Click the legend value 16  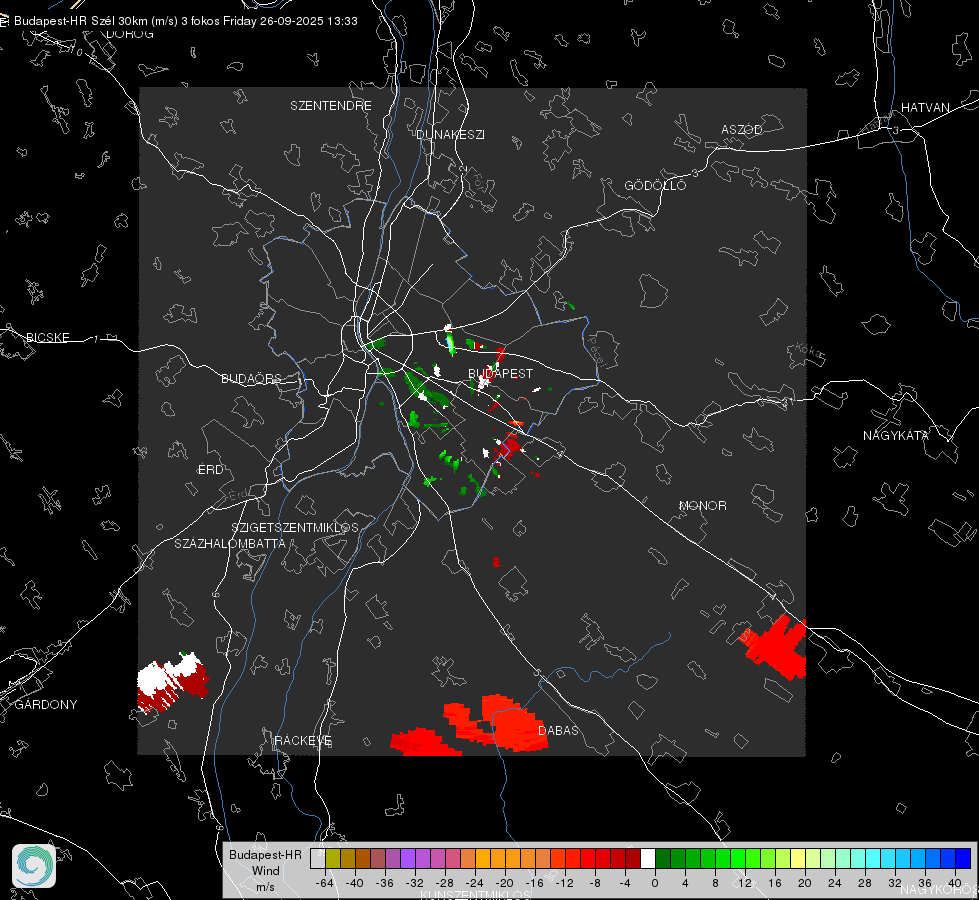(x=775, y=883)
